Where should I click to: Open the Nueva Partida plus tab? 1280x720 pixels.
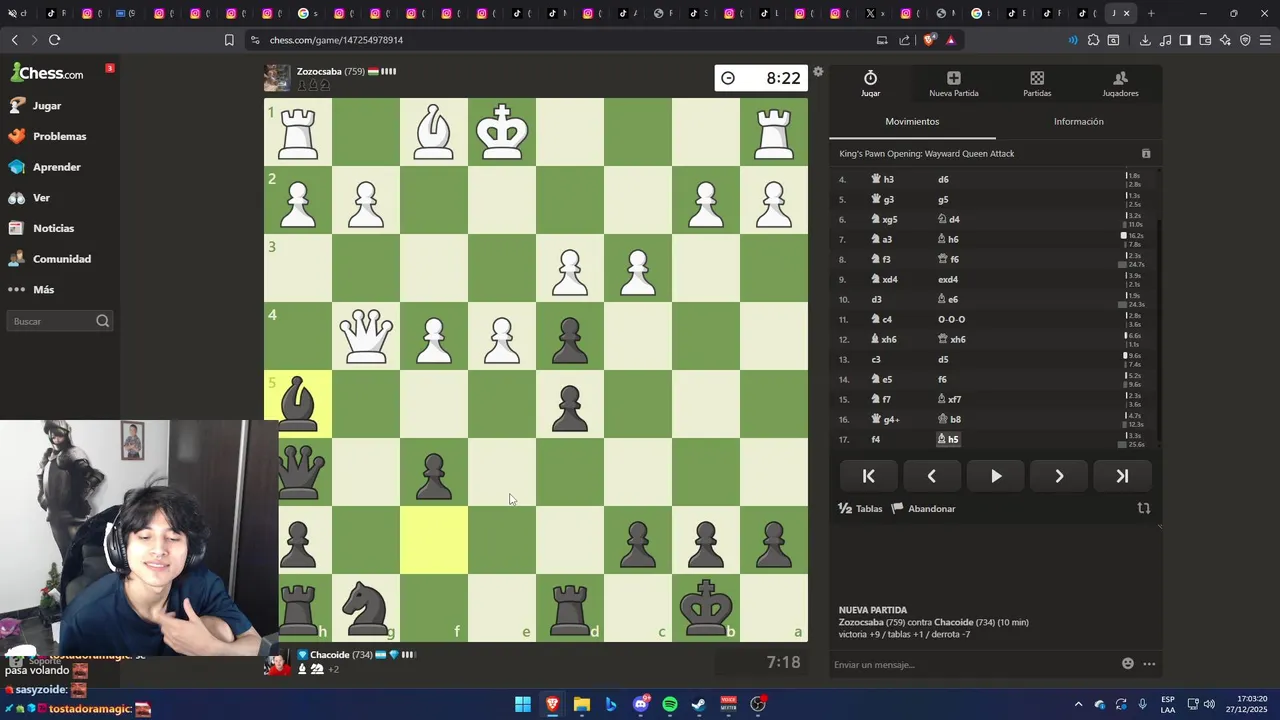click(953, 84)
